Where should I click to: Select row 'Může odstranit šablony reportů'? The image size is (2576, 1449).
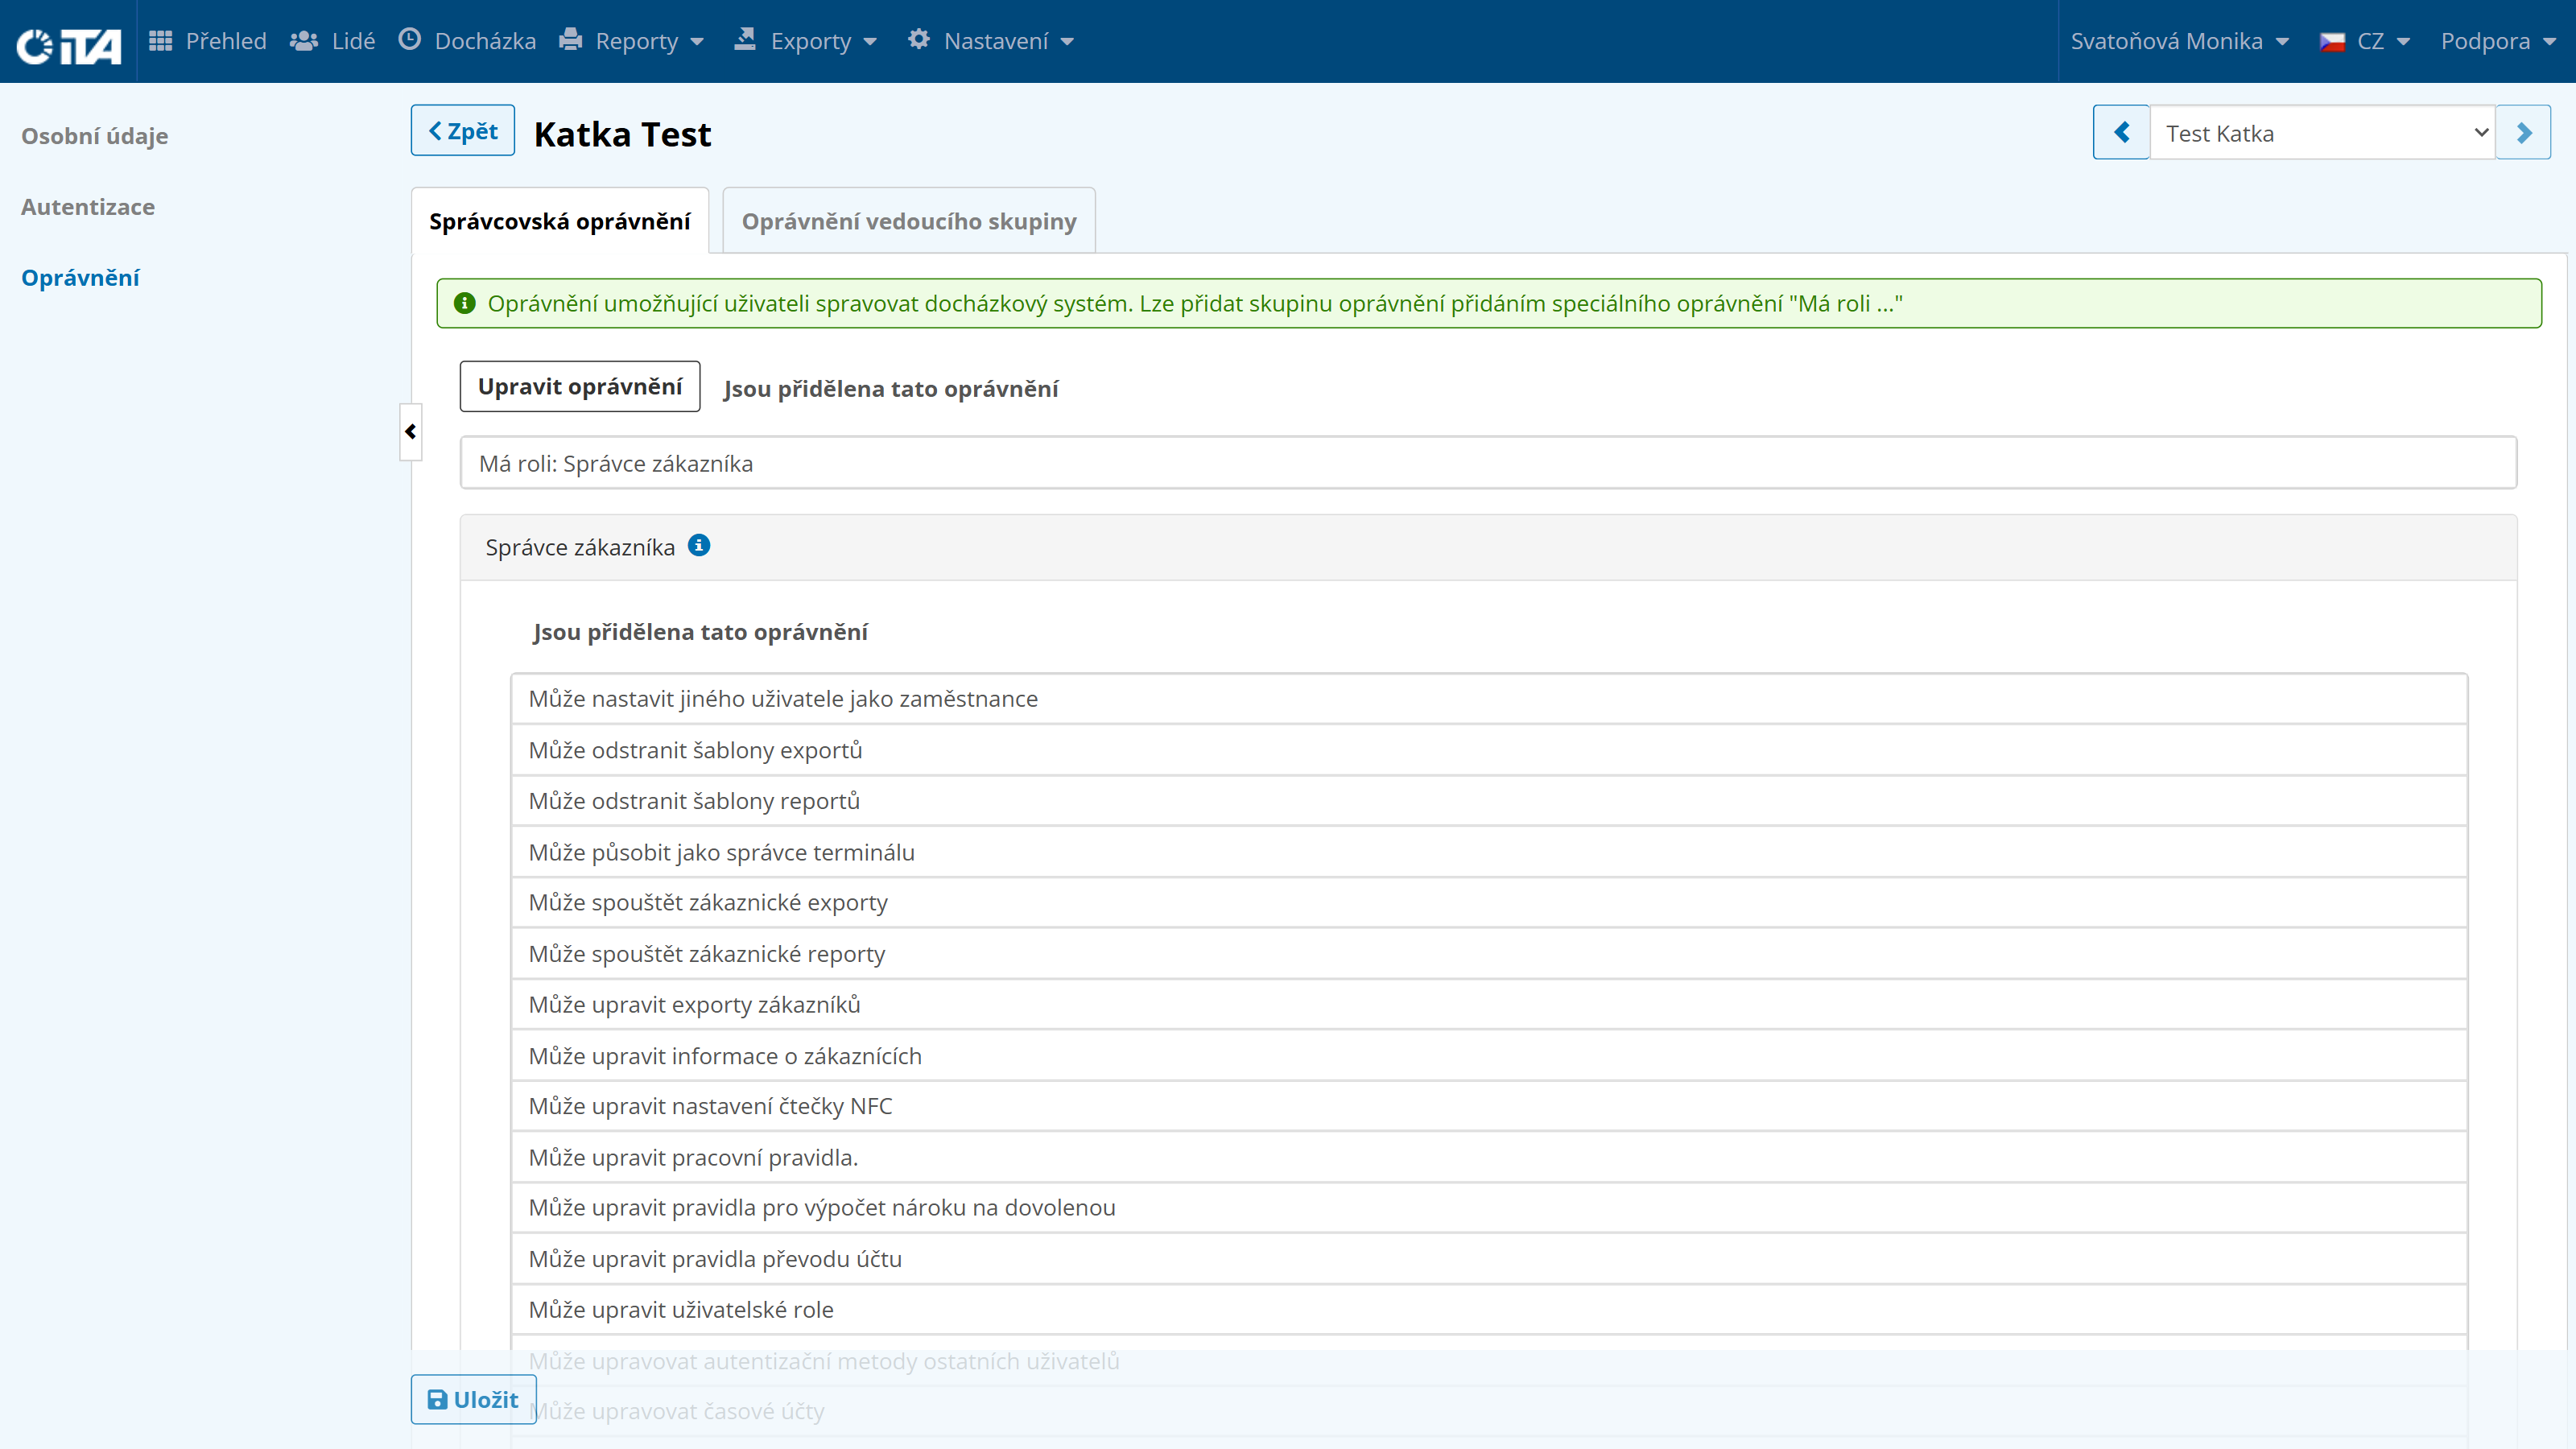pyautogui.click(x=1489, y=801)
